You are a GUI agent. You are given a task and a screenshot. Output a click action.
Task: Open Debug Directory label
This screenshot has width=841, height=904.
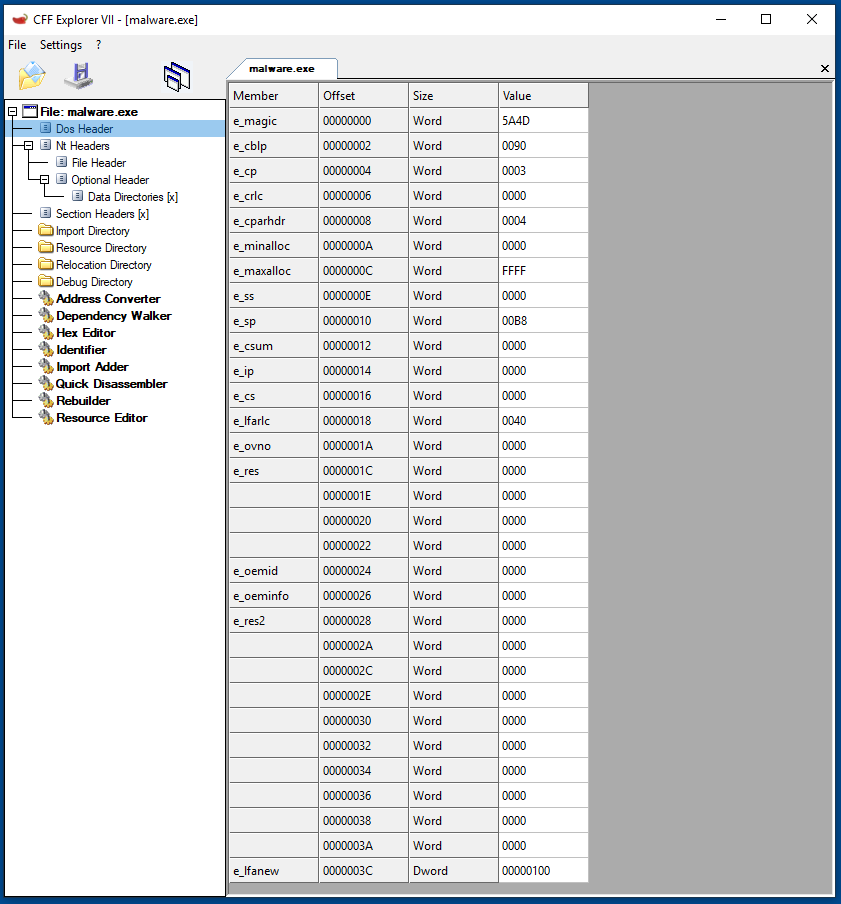point(94,282)
